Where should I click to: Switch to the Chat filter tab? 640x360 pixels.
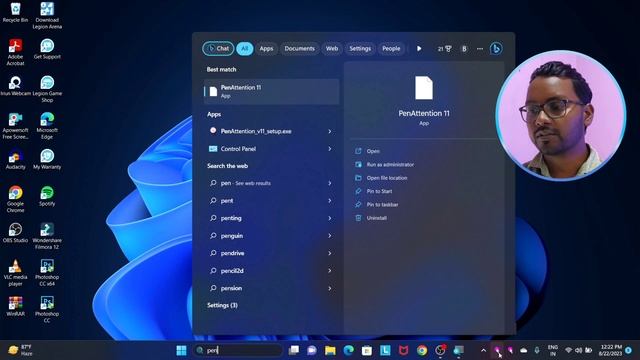click(x=218, y=49)
